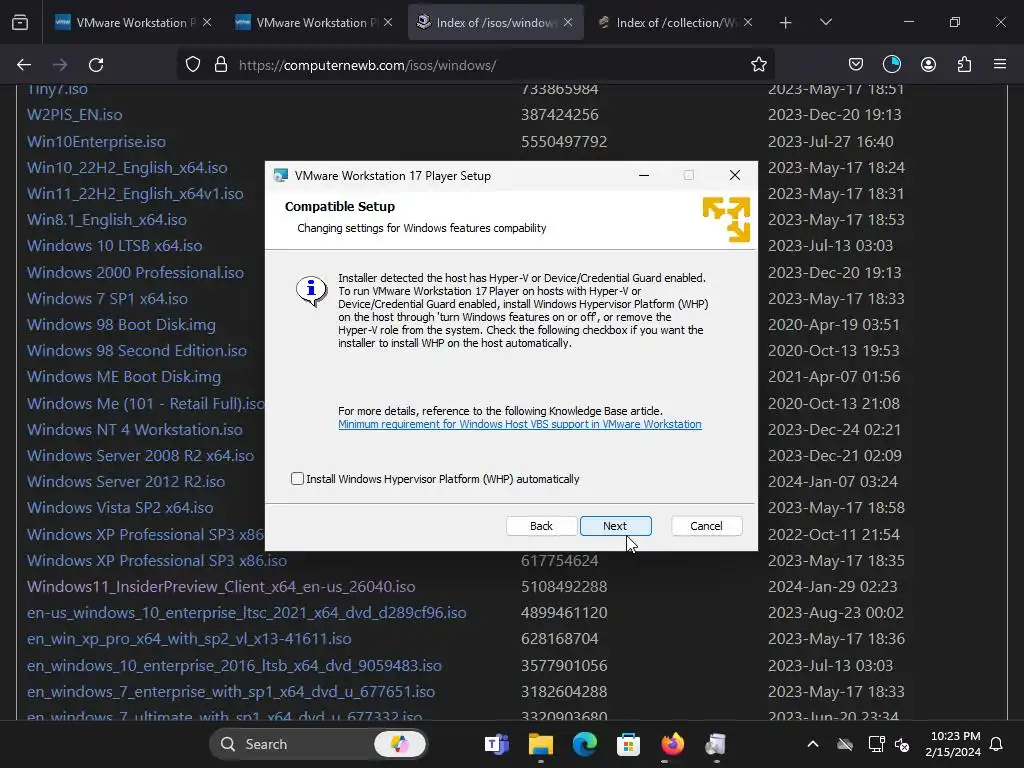
Task: Open the shield tracking protection icon
Action: pyautogui.click(x=193, y=65)
